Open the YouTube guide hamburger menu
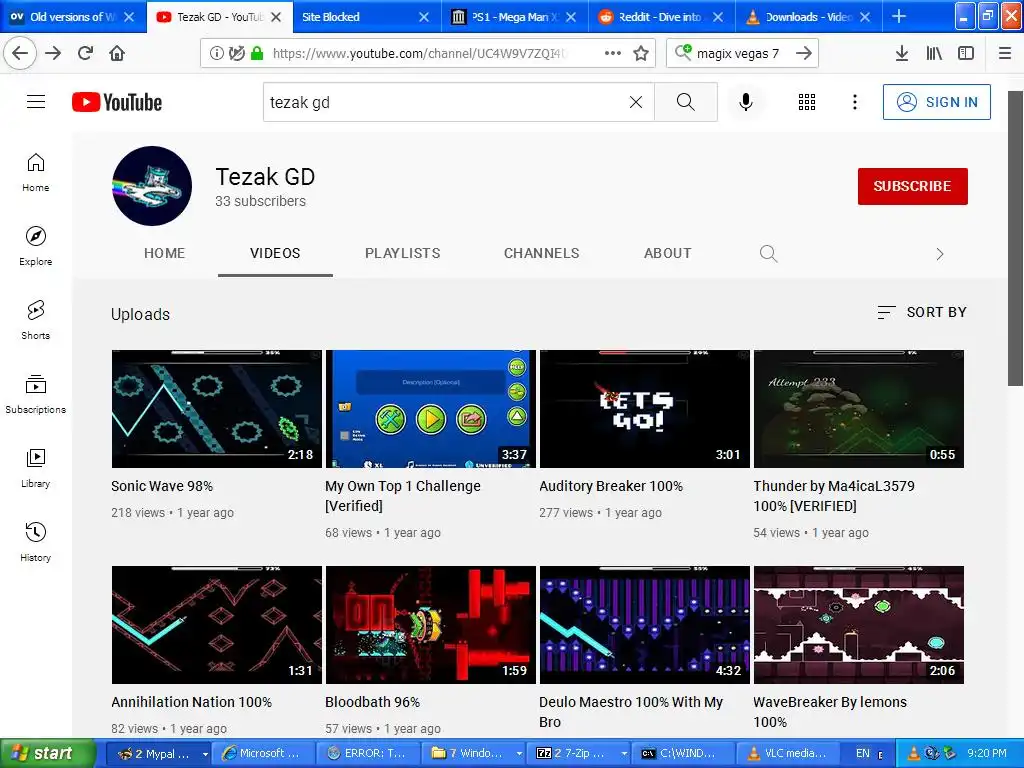The width and height of the screenshot is (1024, 768). tap(36, 102)
